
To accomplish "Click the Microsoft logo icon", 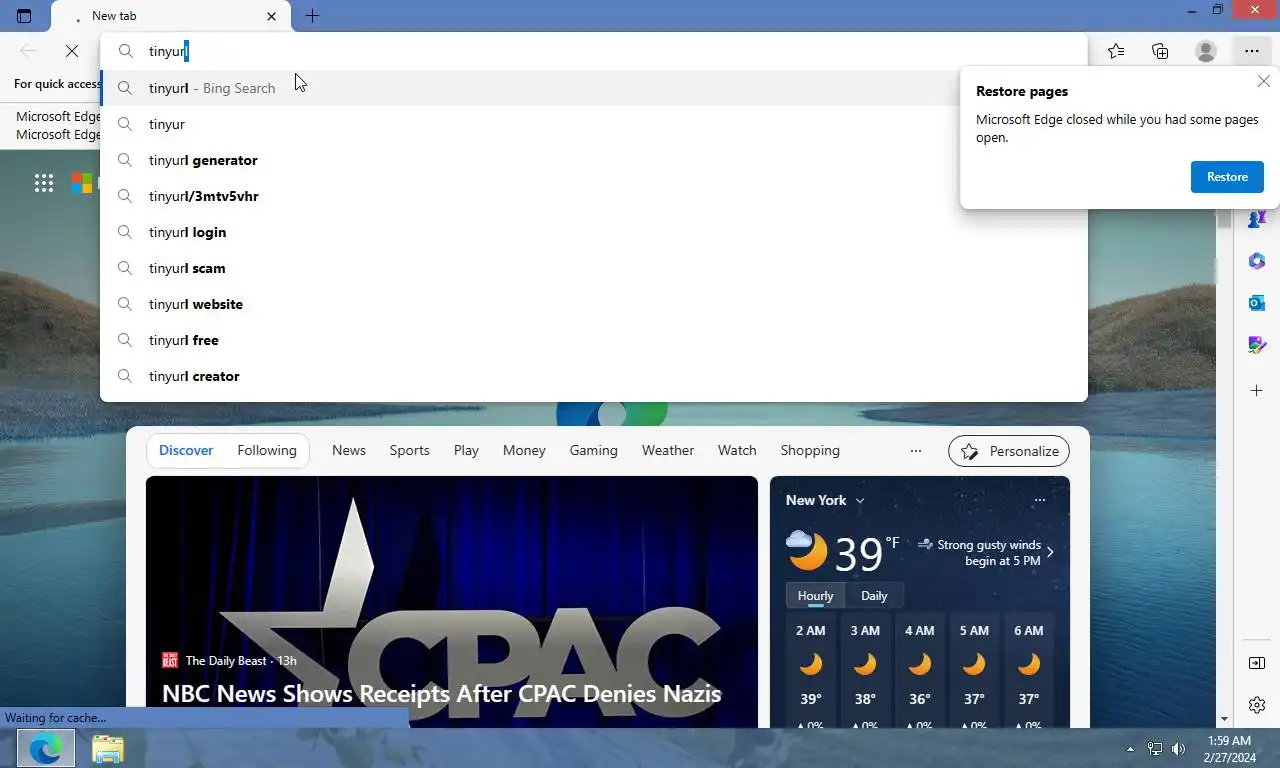I will point(82,182).
